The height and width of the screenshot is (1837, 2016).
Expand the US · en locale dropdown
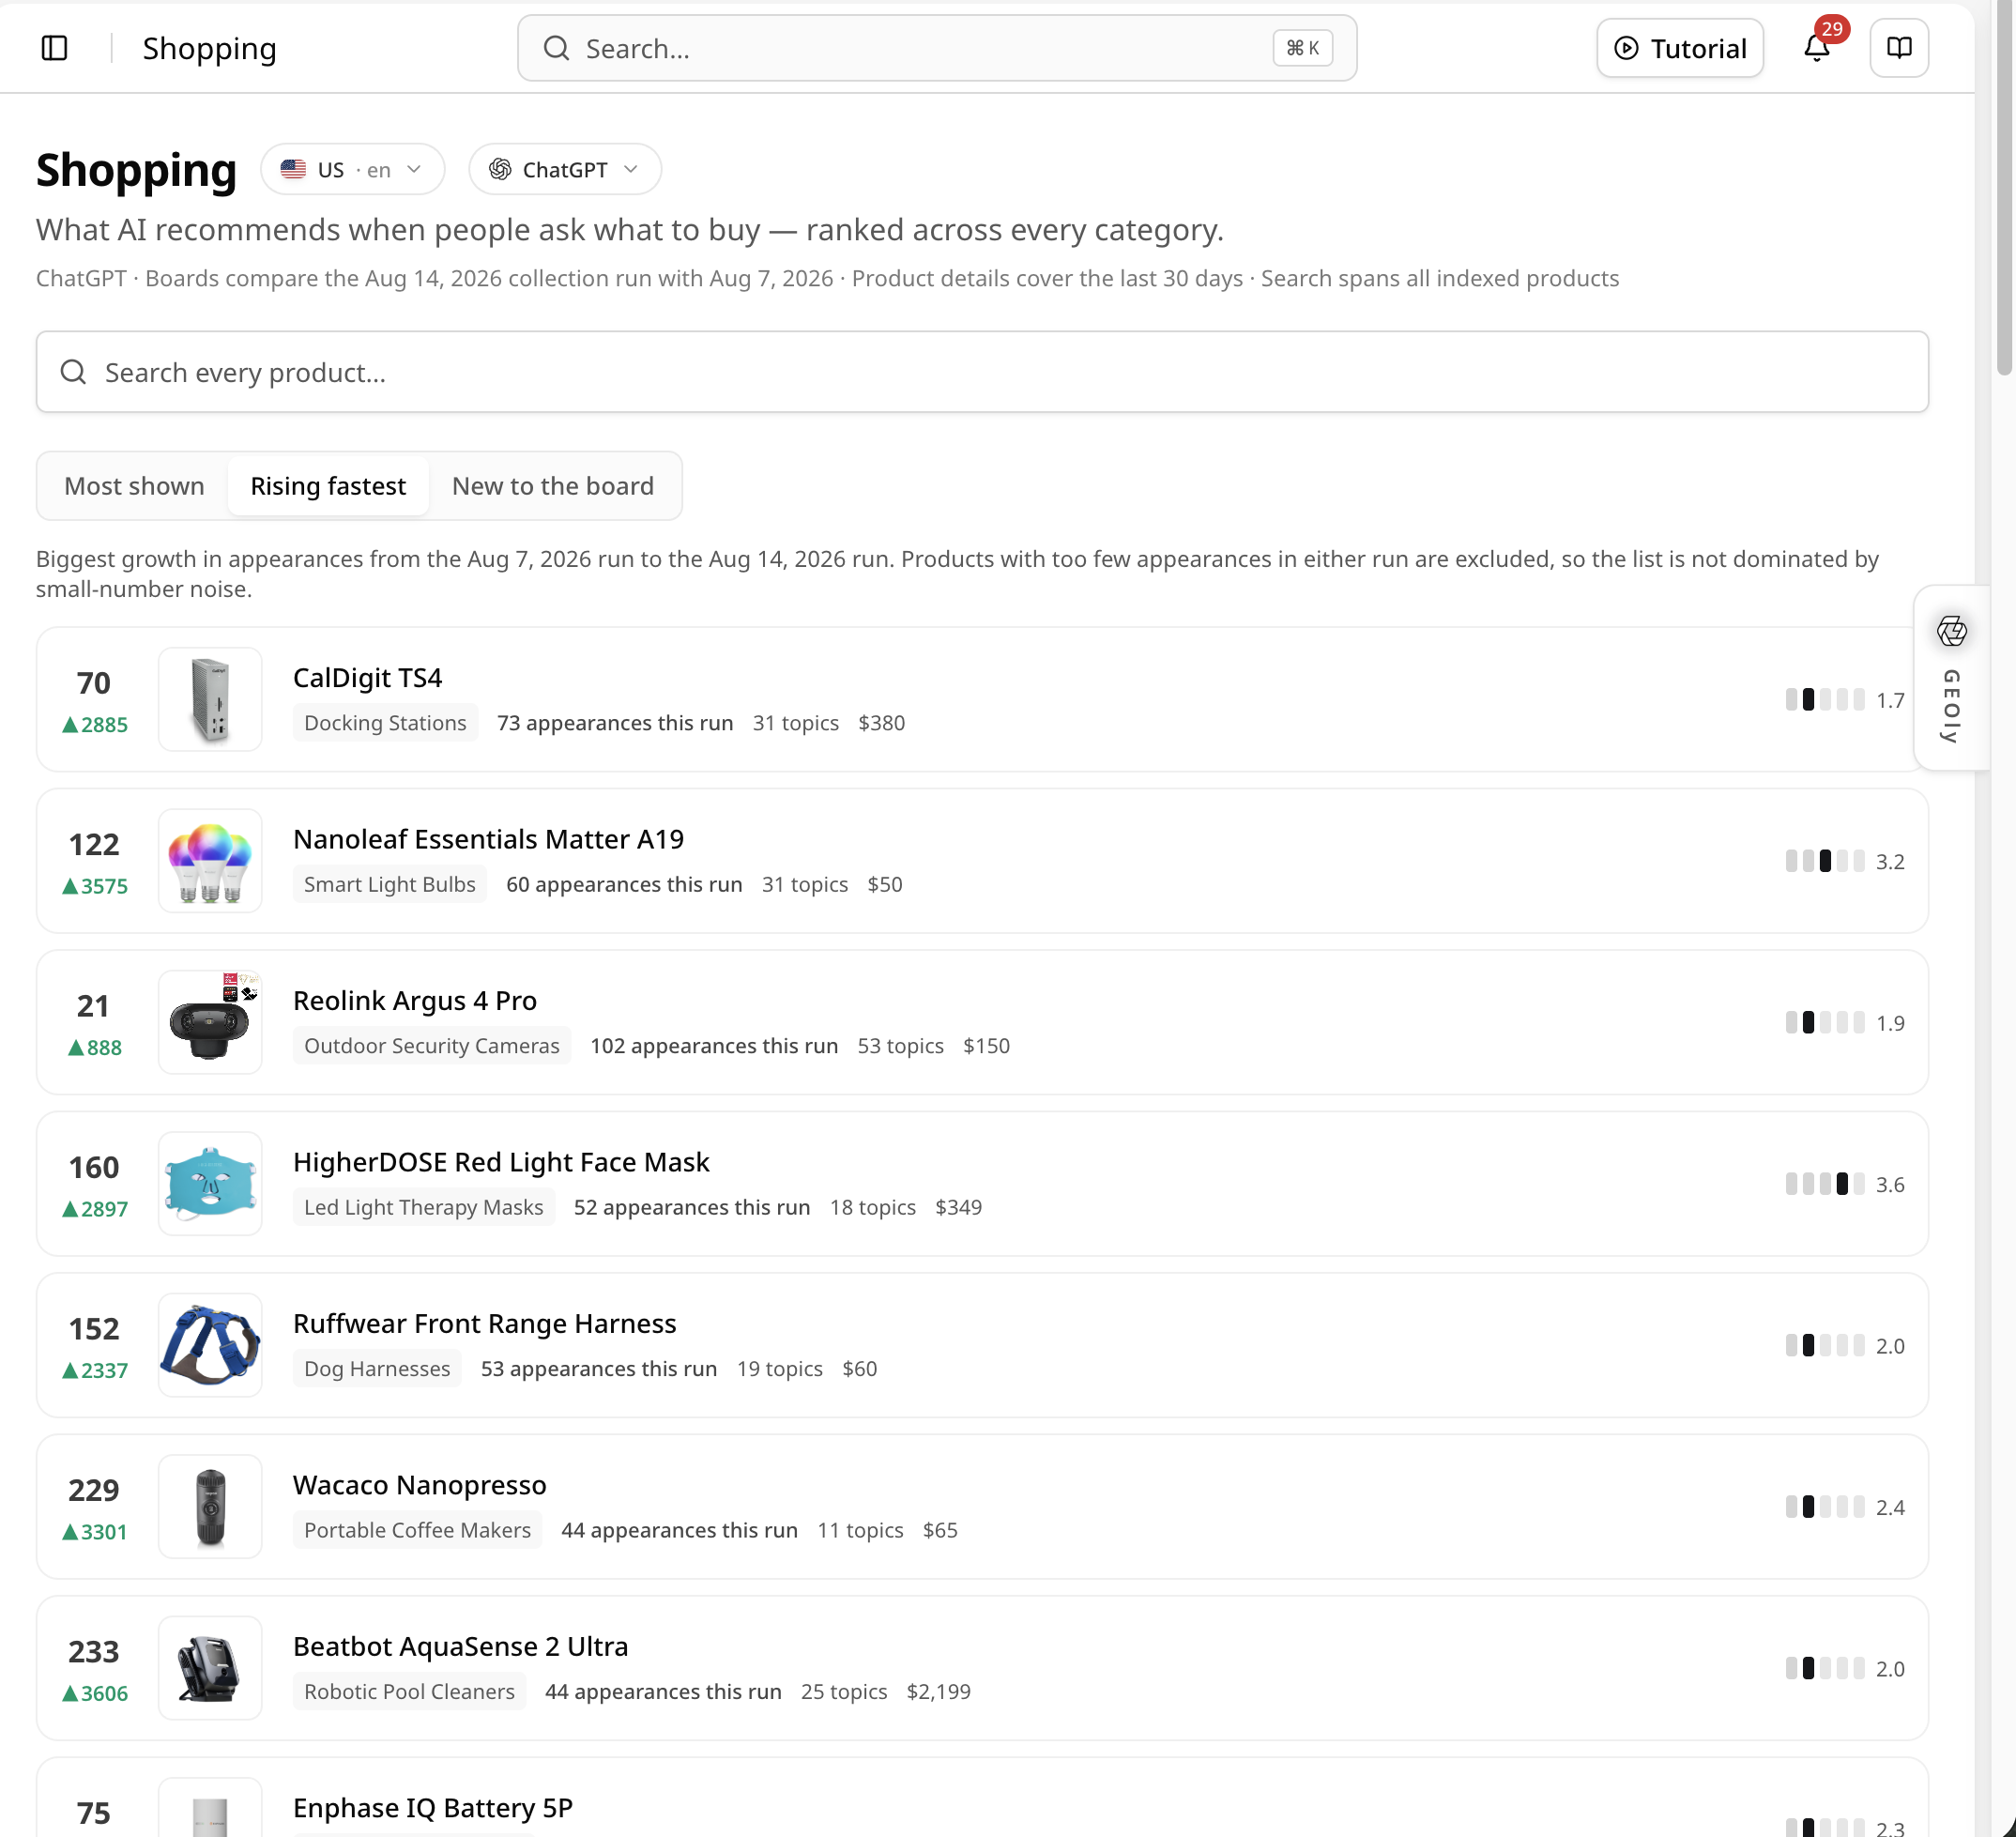[x=352, y=169]
